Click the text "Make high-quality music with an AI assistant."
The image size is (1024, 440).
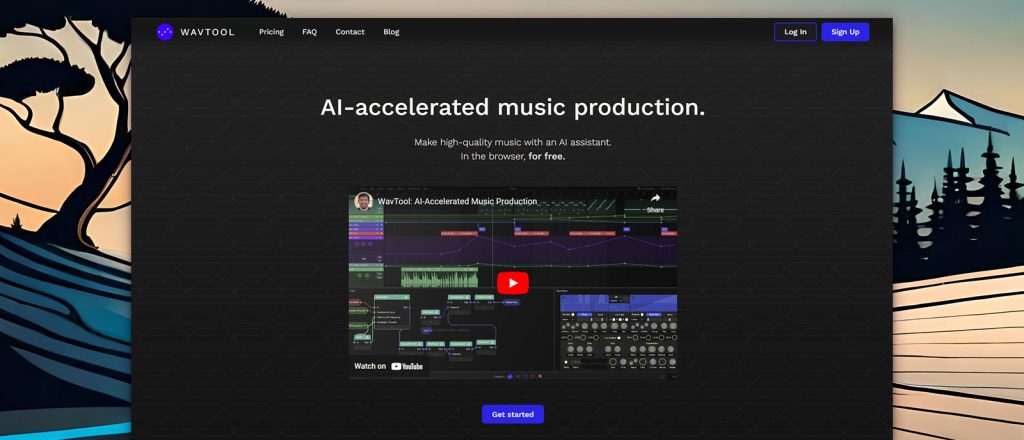pos(513,142)
